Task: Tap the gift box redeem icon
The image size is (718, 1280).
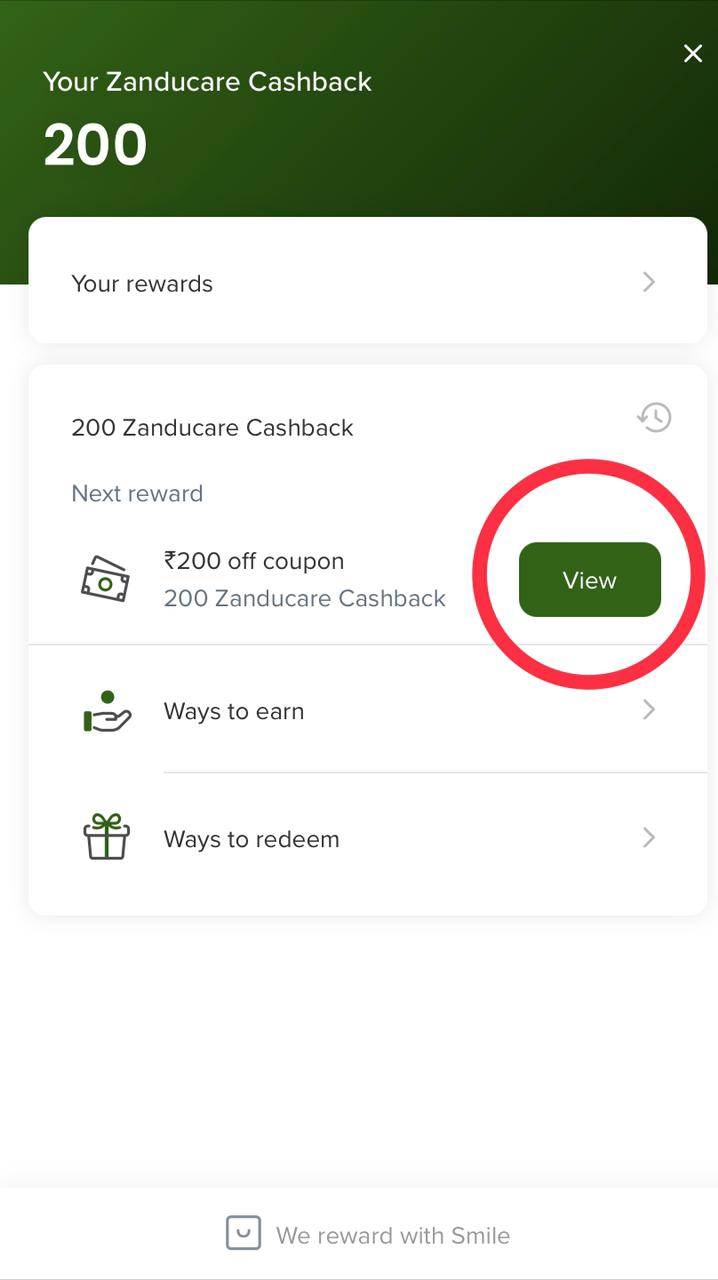Action: point(106,838)
